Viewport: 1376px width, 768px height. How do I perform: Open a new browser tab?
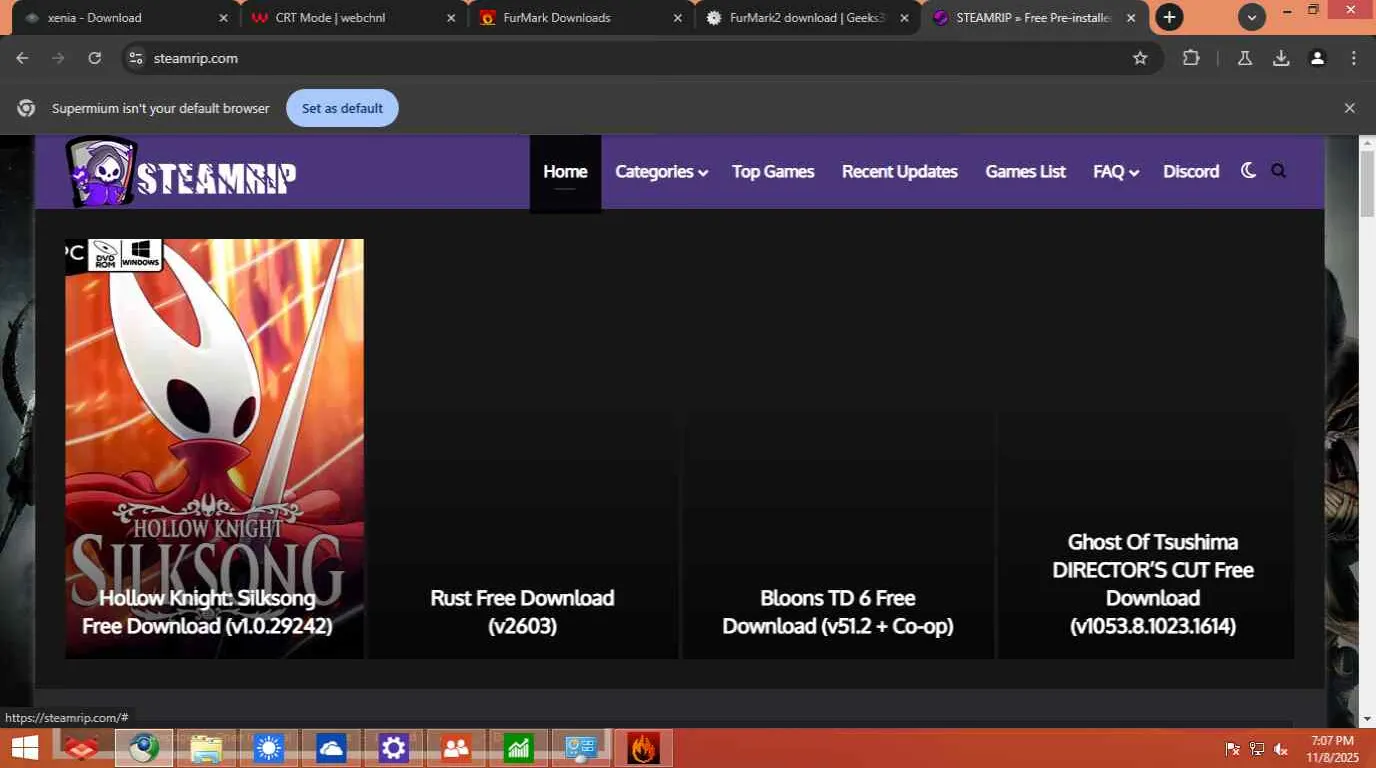[x=1169, y=17]
